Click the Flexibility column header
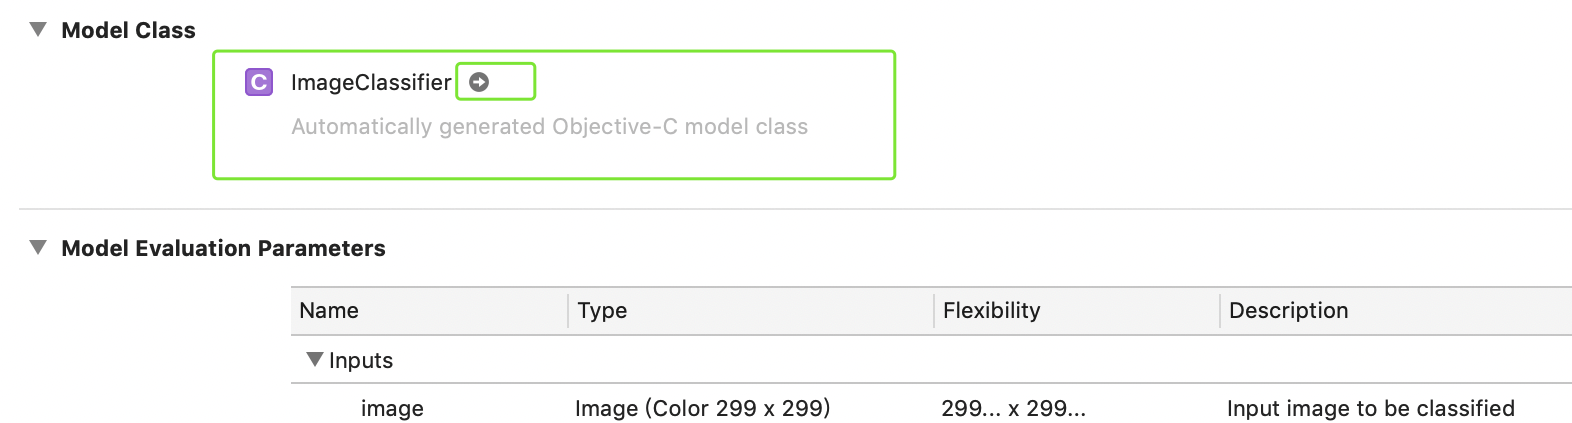Image resolution: width=1572 pixels, height=423 pixels. click(x=991, y=310)
